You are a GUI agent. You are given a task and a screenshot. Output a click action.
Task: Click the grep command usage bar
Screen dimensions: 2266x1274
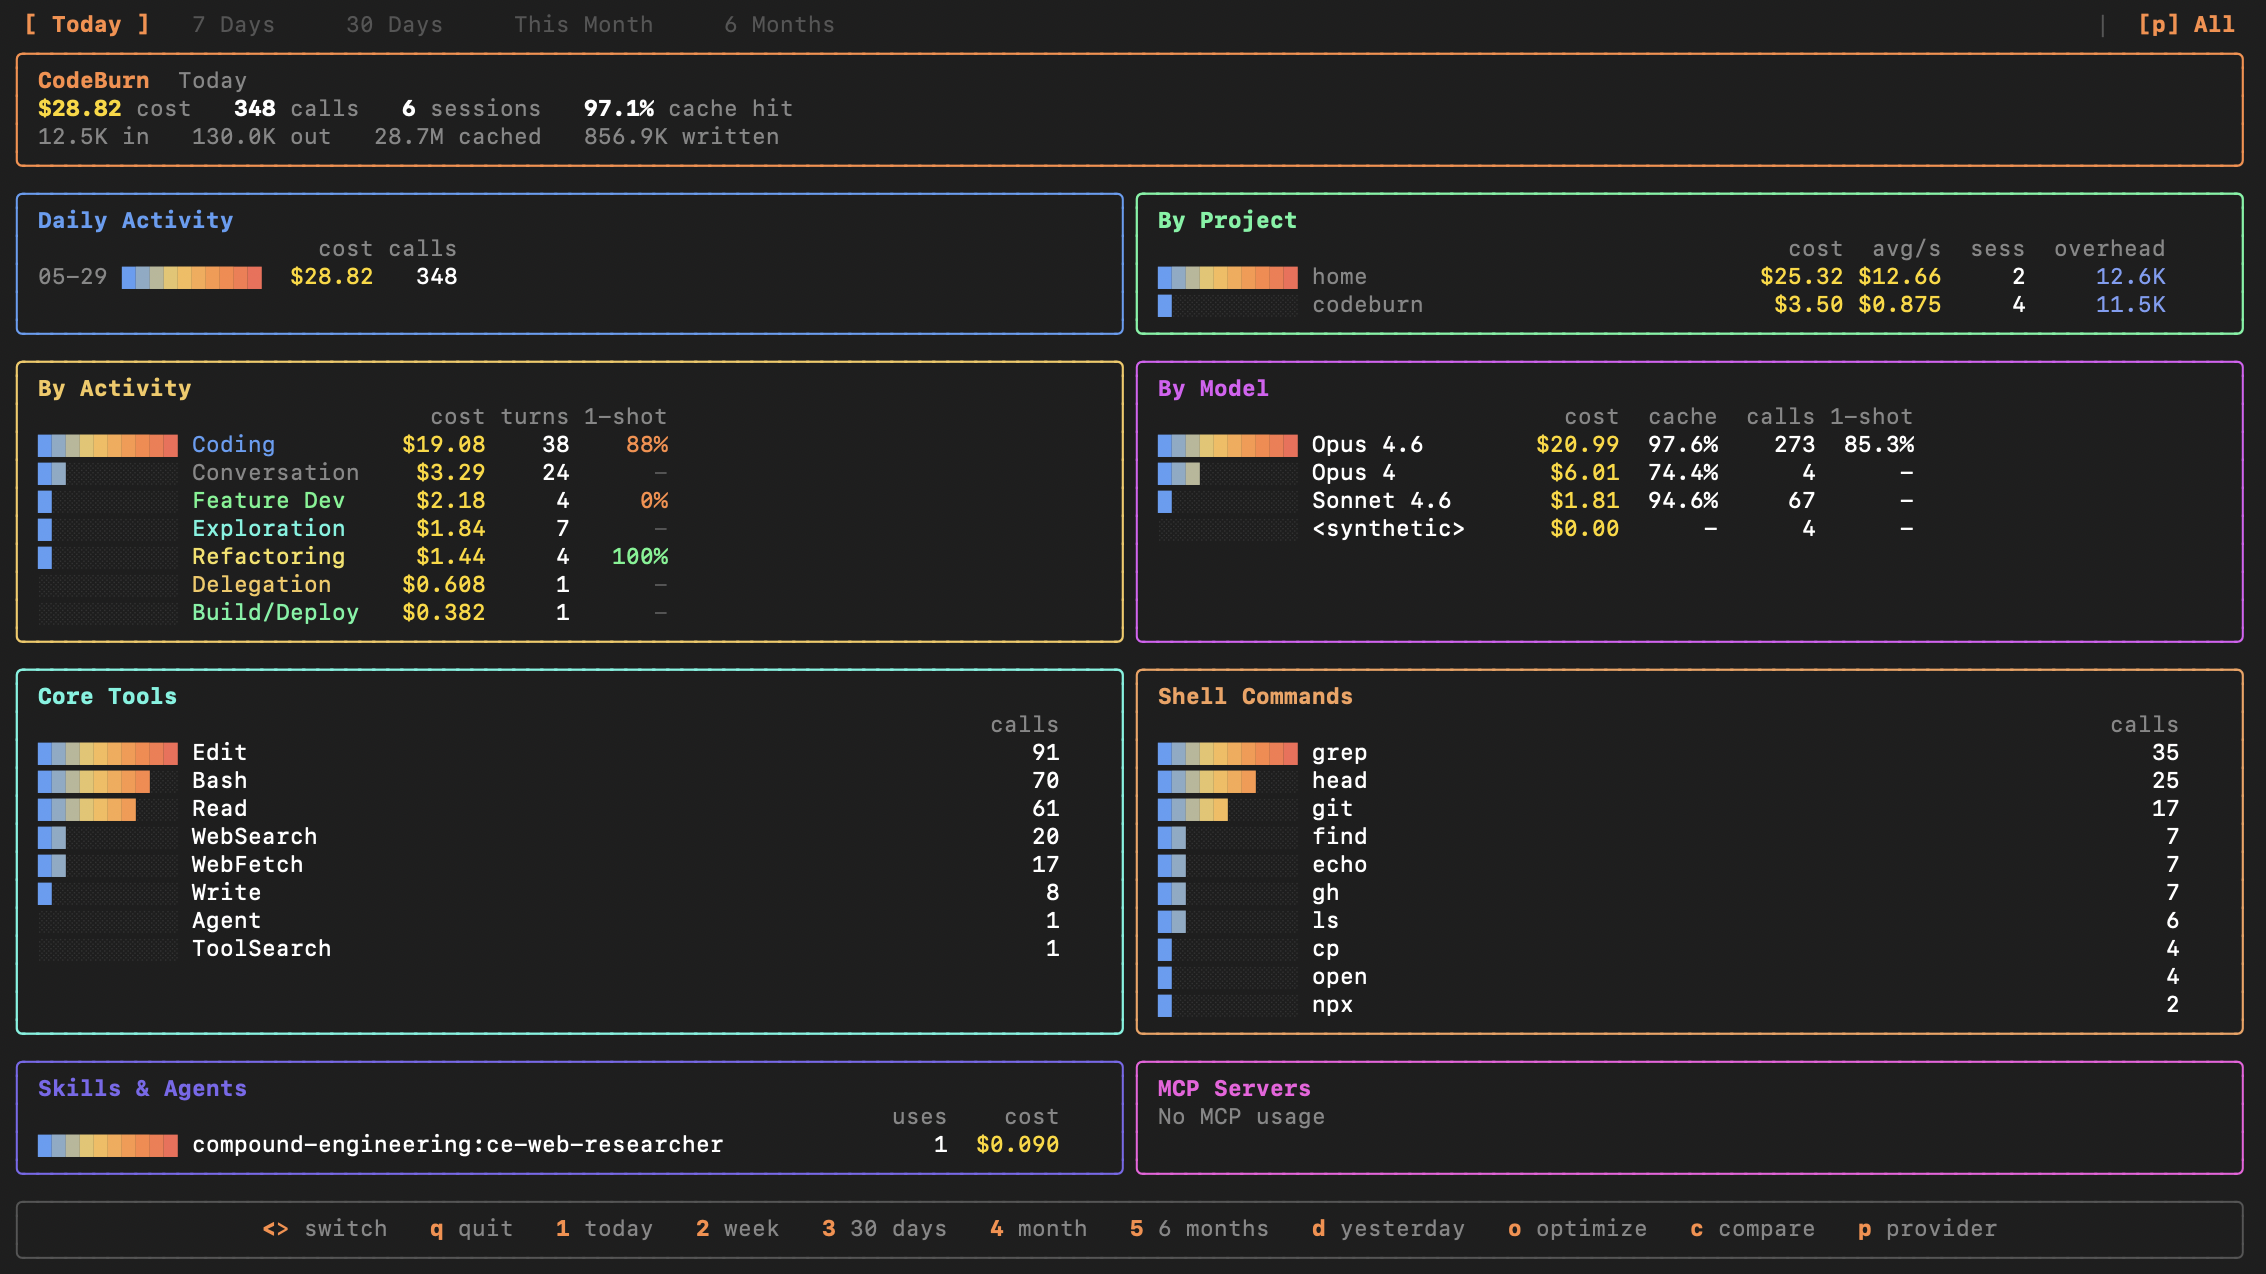(1228, 753)
